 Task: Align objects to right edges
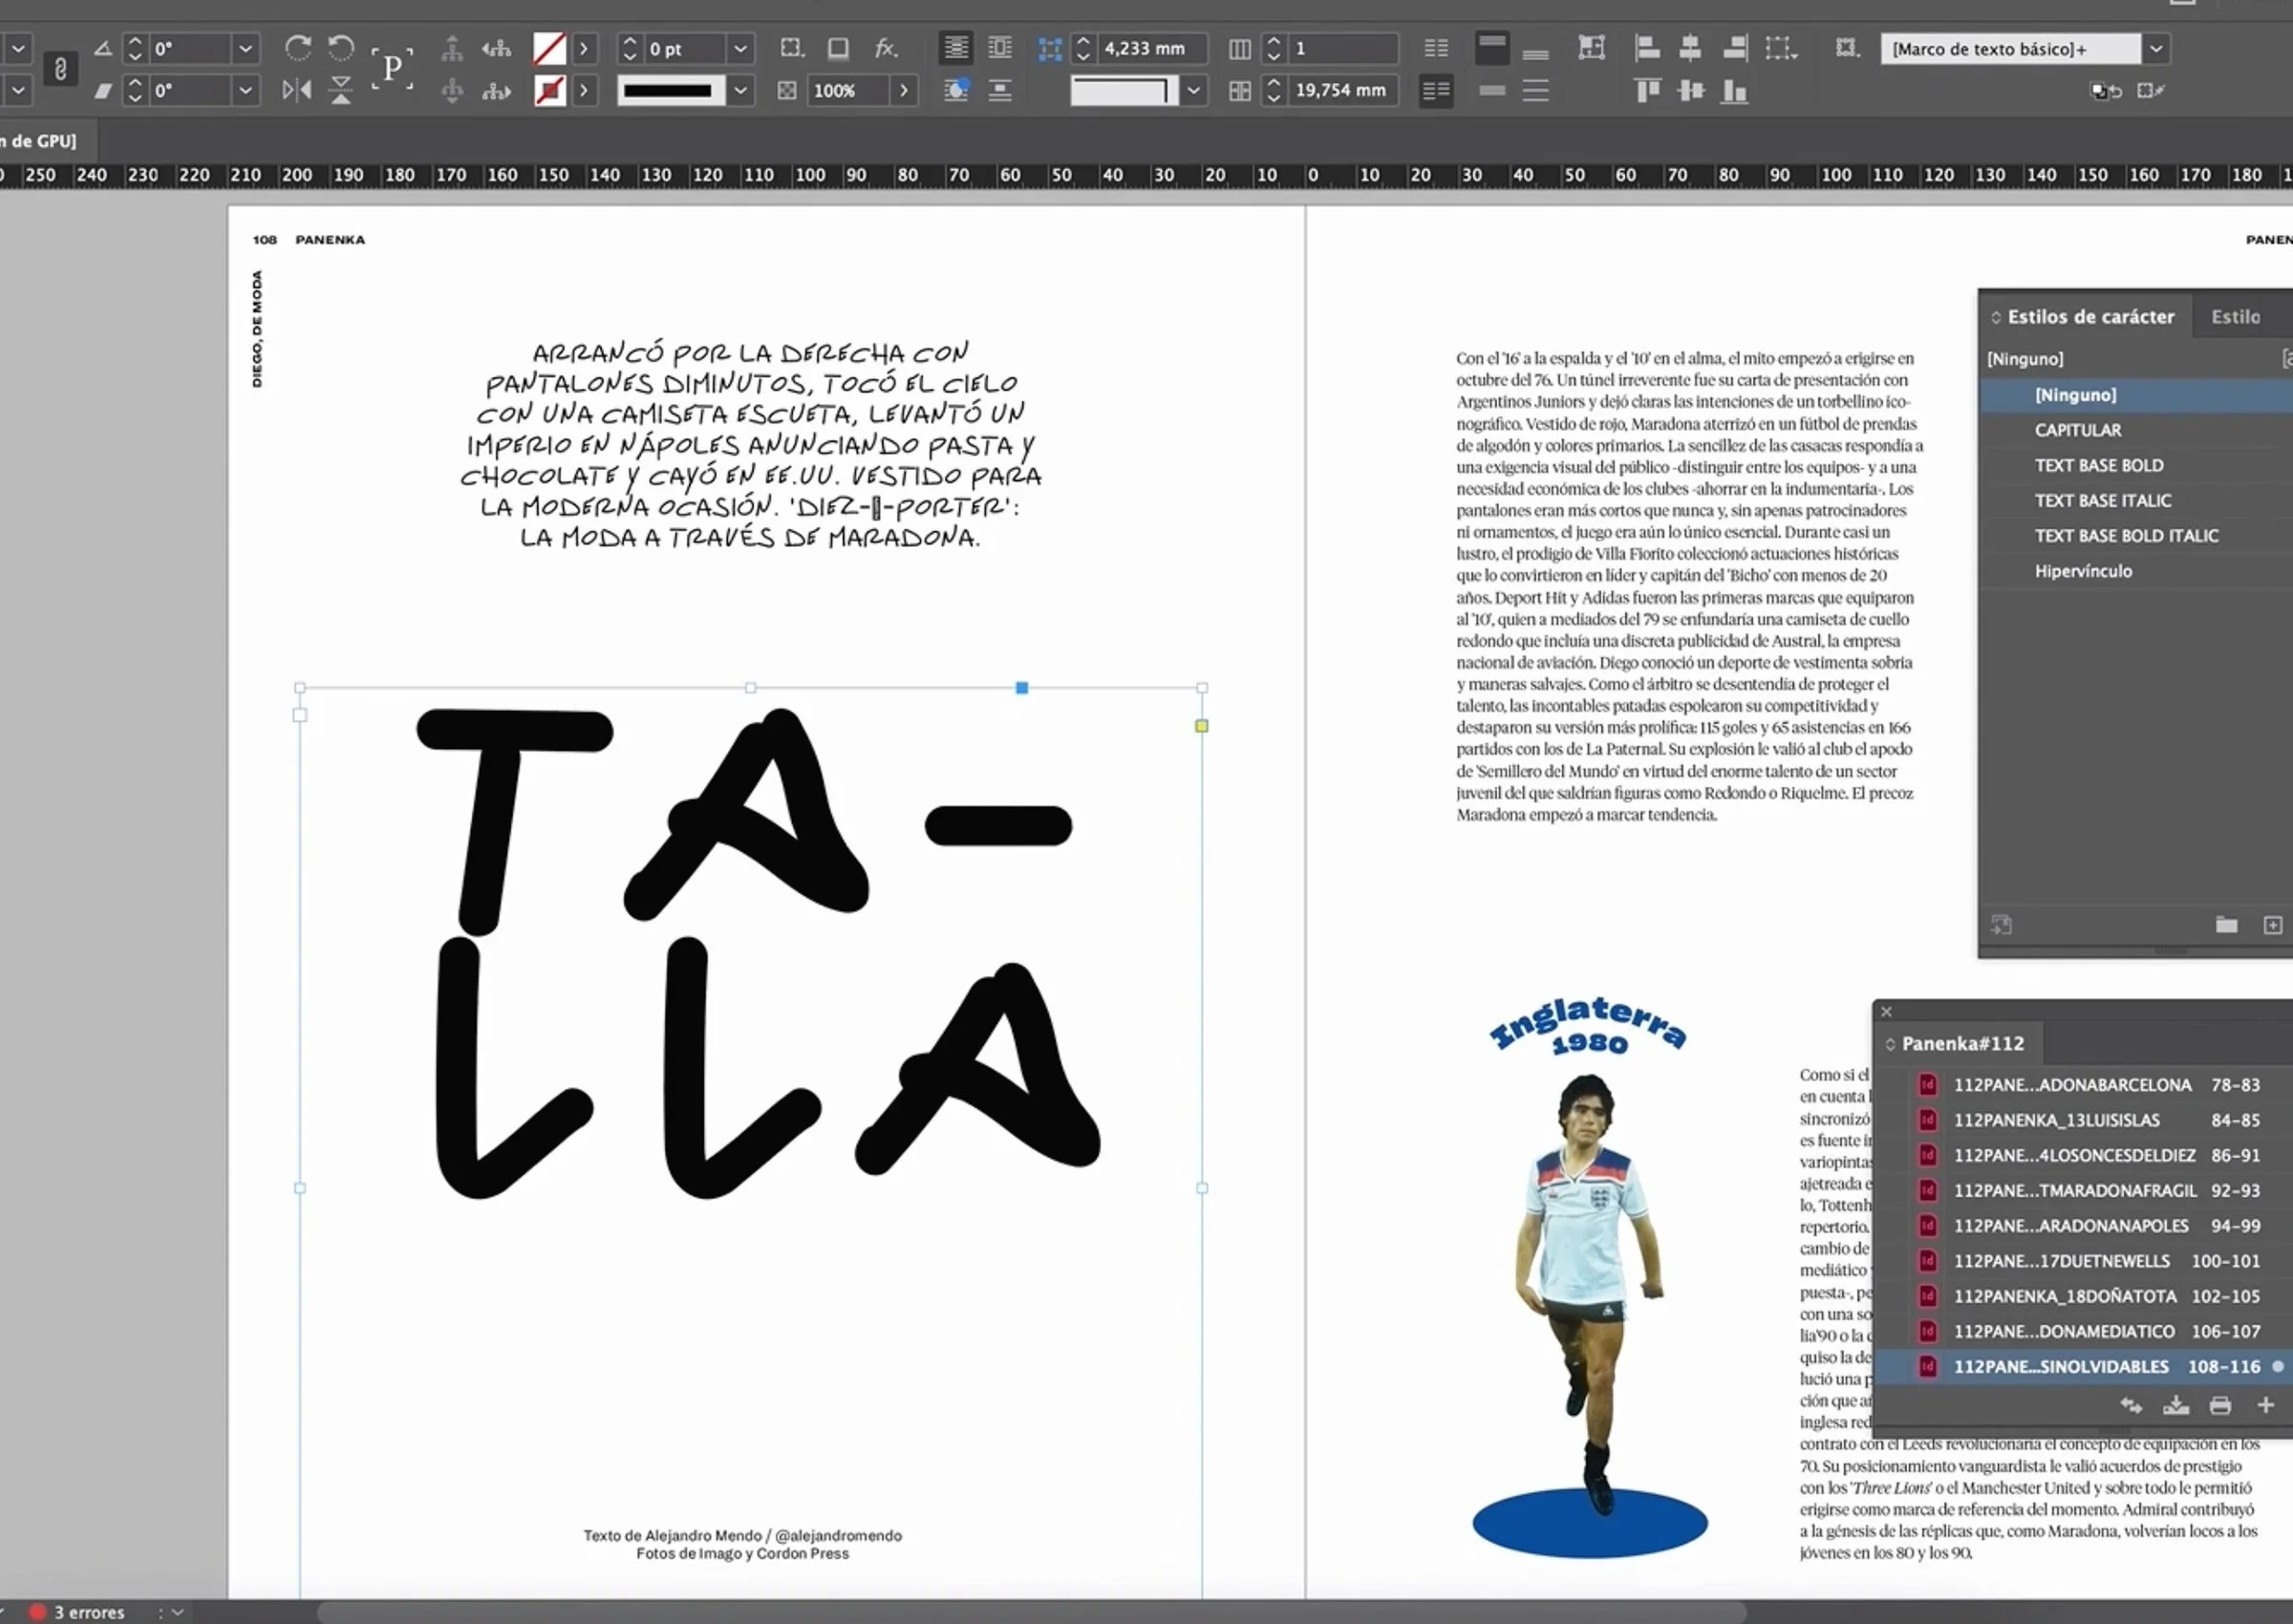coord(1734,48)
